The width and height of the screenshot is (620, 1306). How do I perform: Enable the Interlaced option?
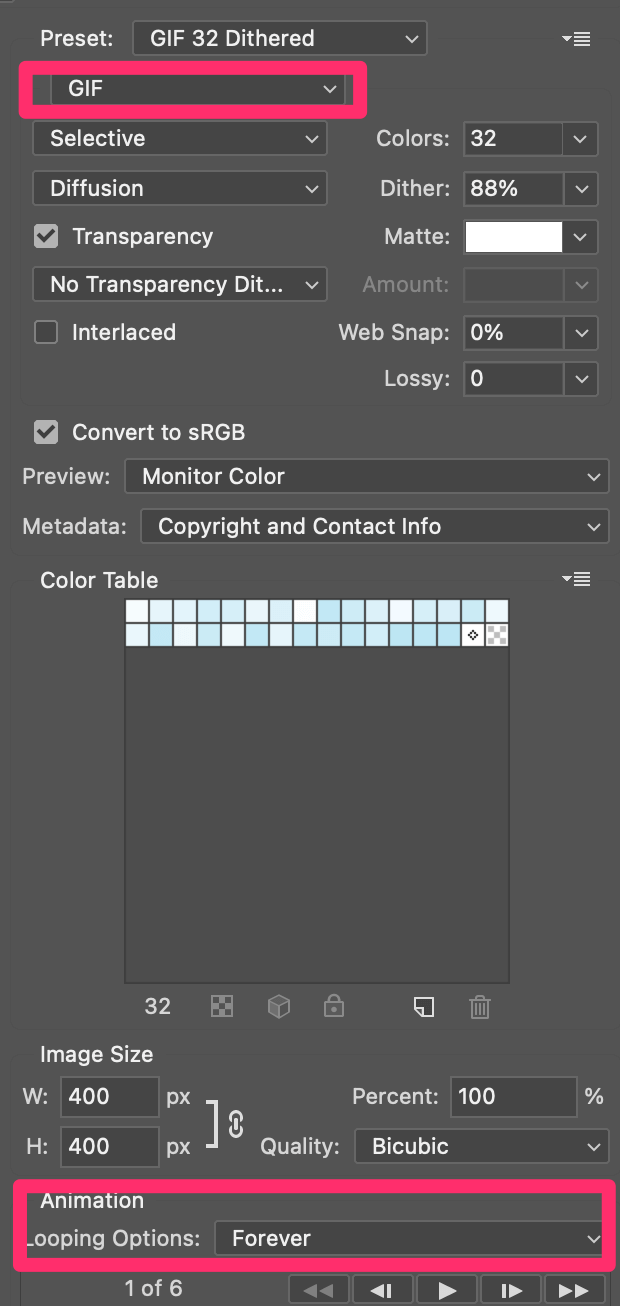[x=45, y=332]
